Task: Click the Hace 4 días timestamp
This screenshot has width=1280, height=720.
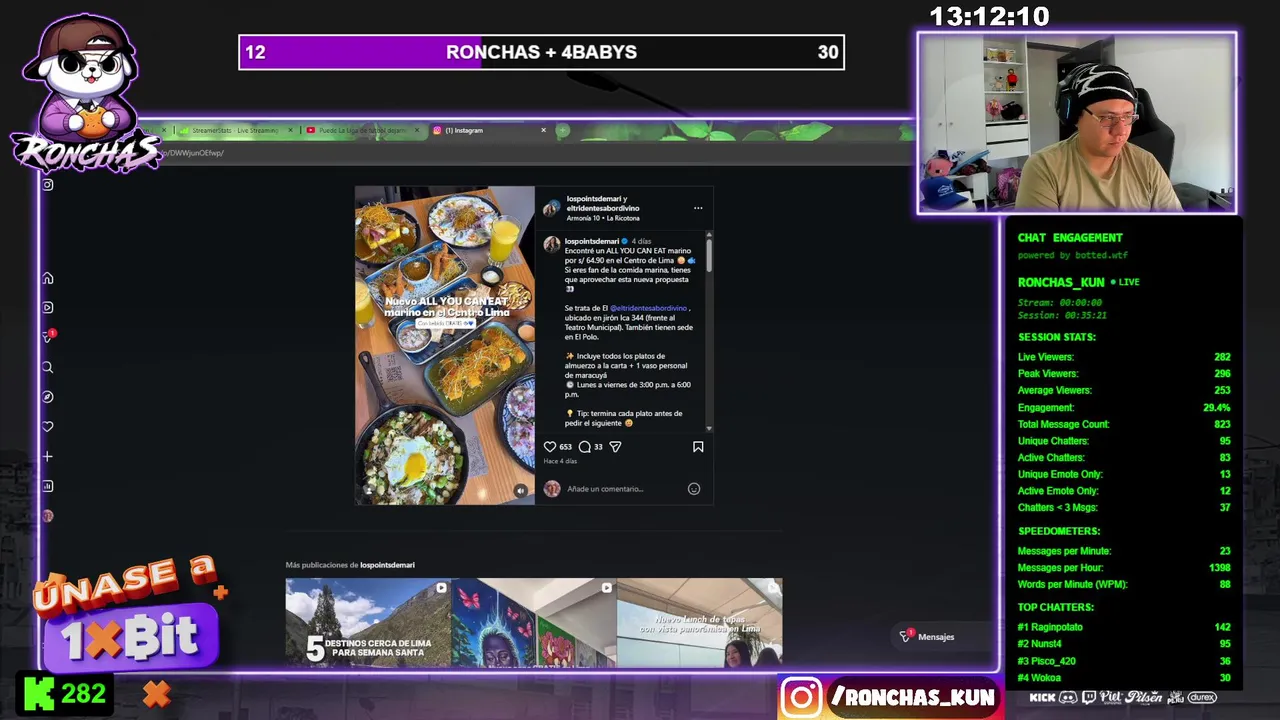Action: click(560, 461)
